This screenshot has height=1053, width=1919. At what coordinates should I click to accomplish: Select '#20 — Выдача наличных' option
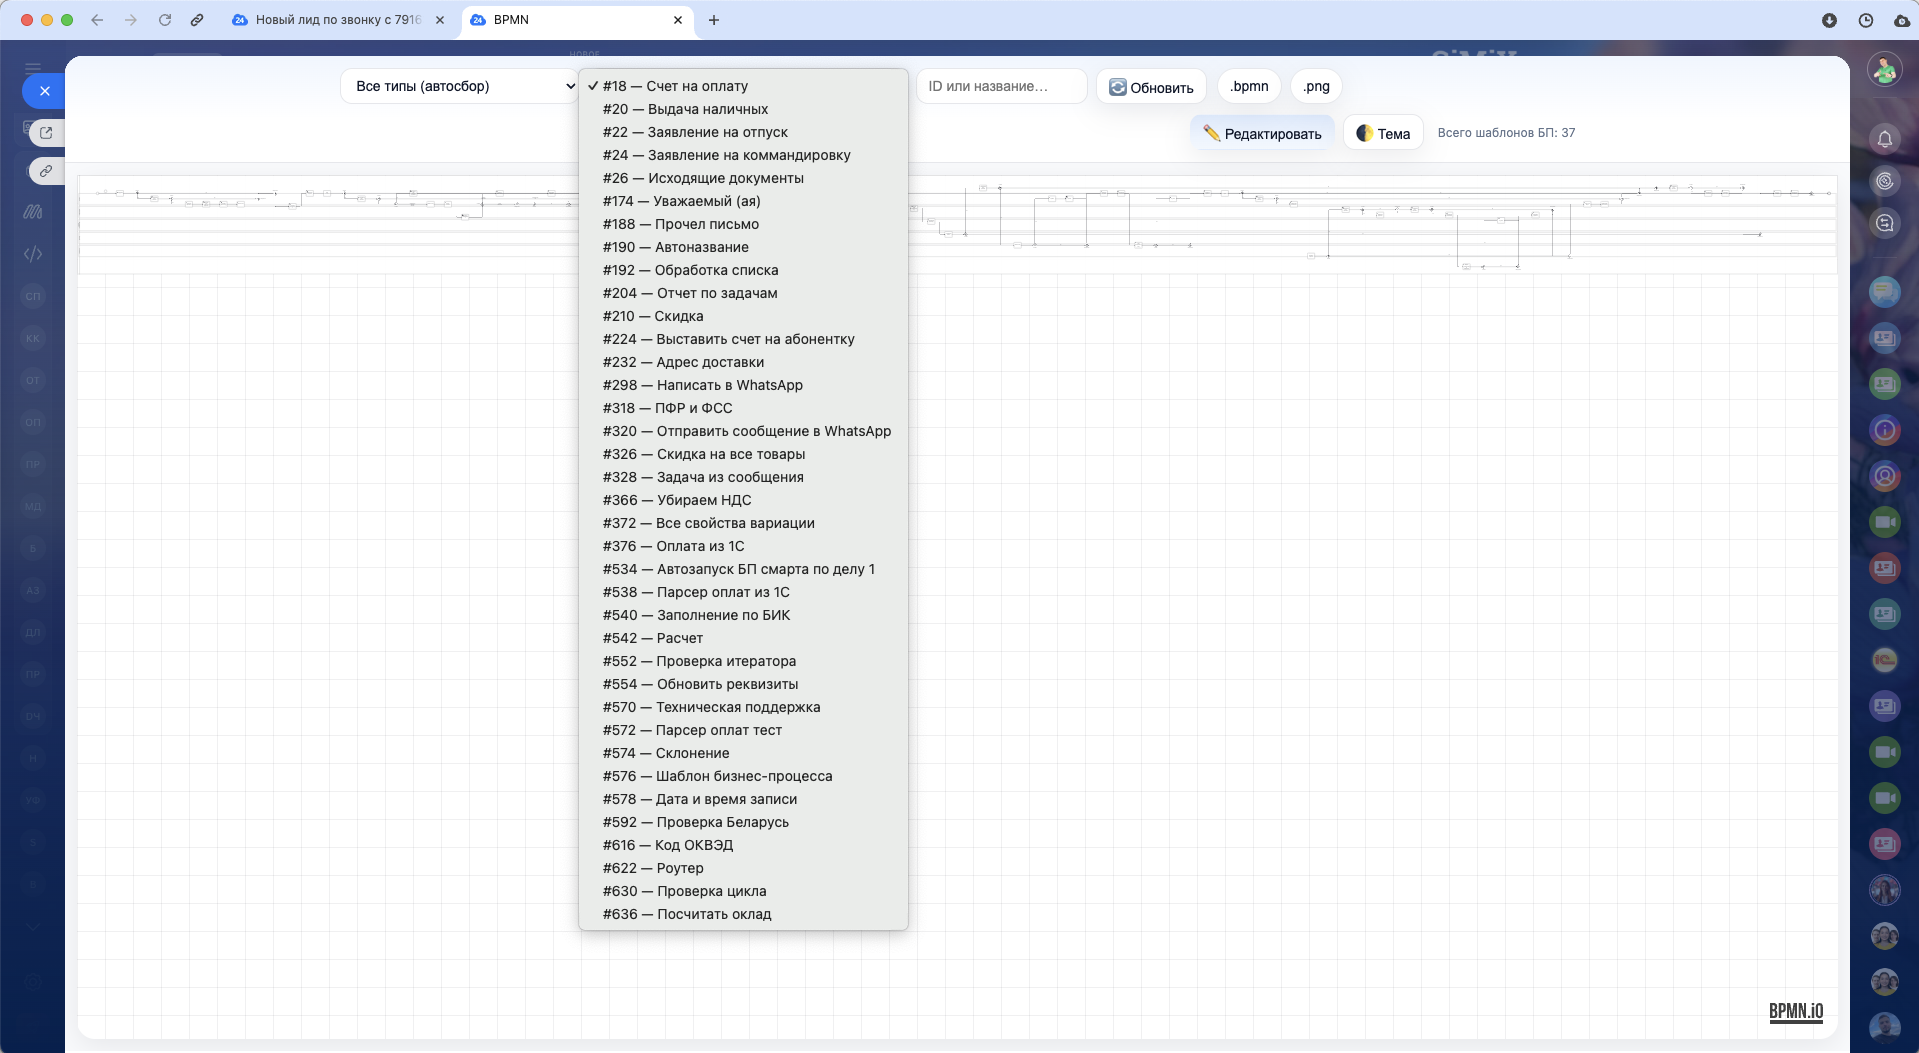coord(743,109)
